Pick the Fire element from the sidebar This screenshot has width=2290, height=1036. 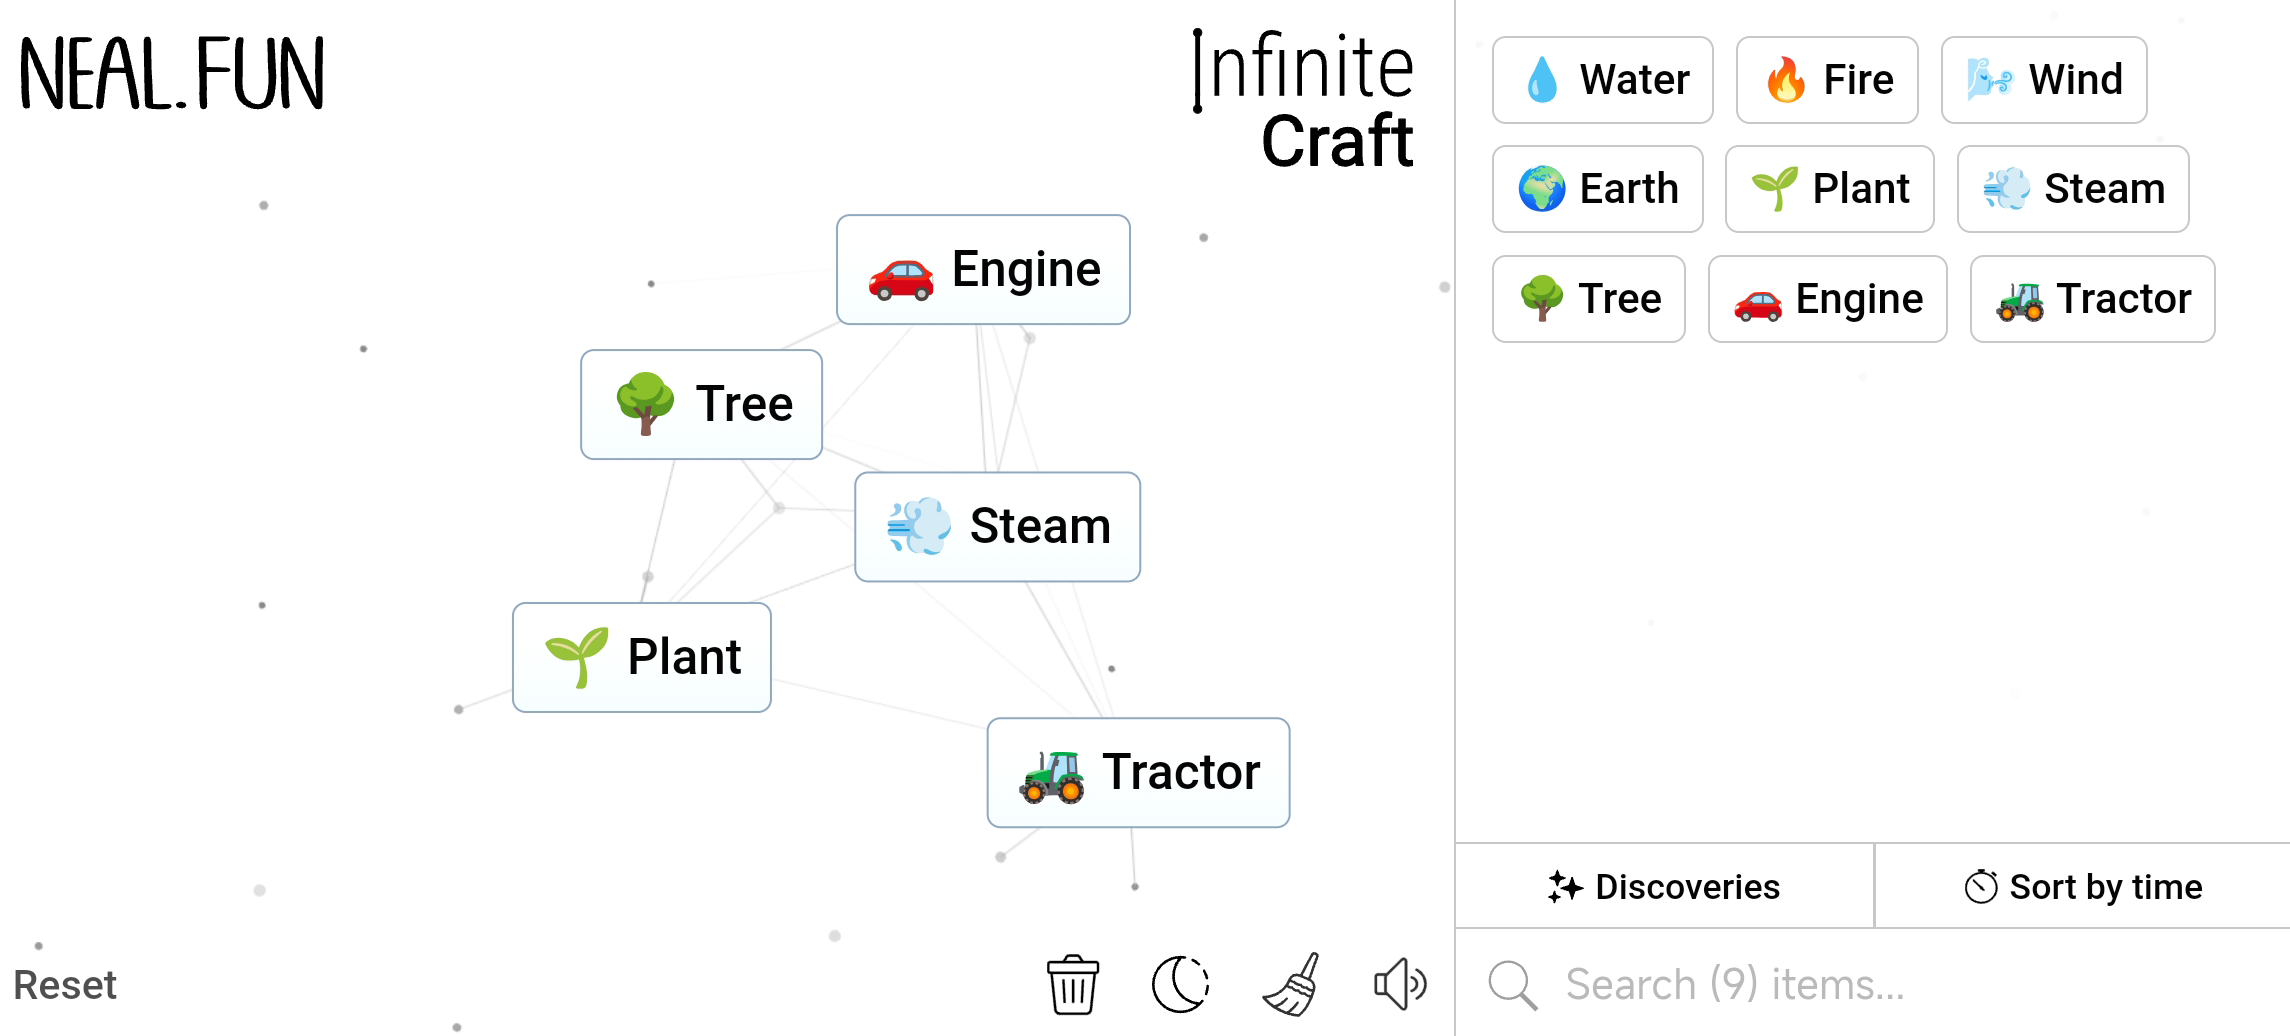point(1827,80)
